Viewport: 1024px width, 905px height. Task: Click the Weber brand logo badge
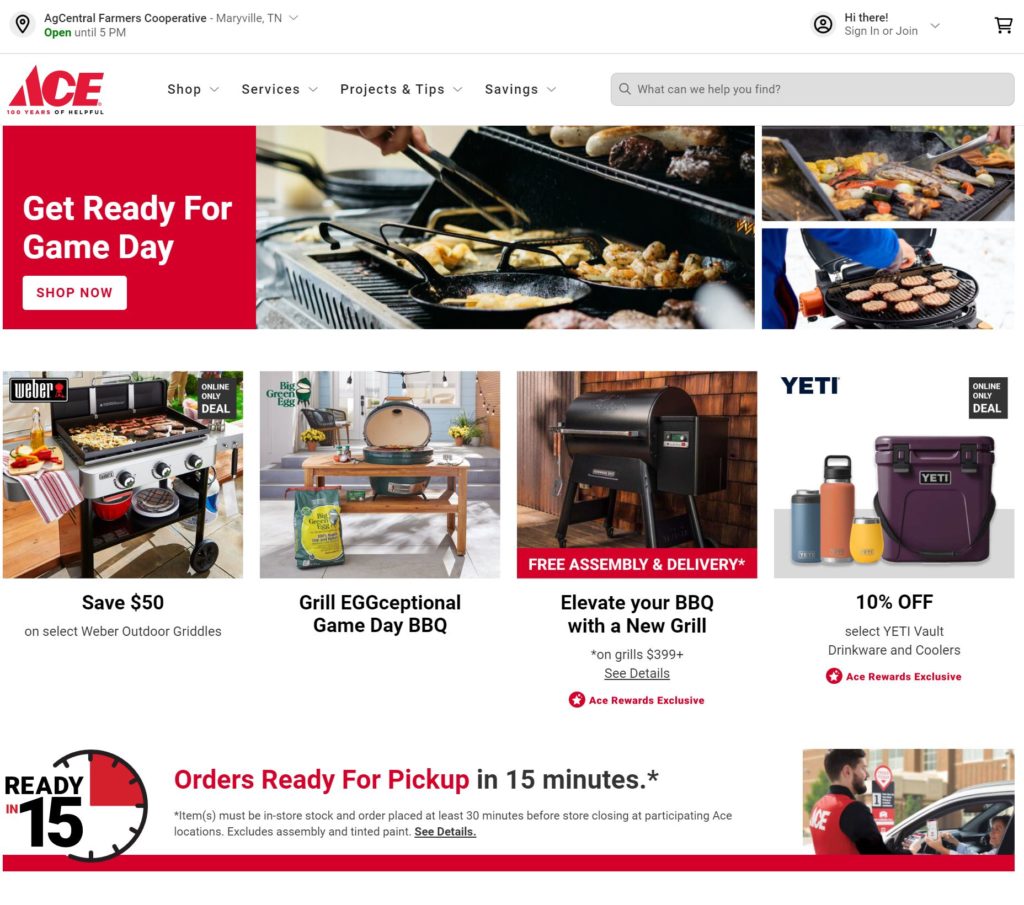(39, 390)
